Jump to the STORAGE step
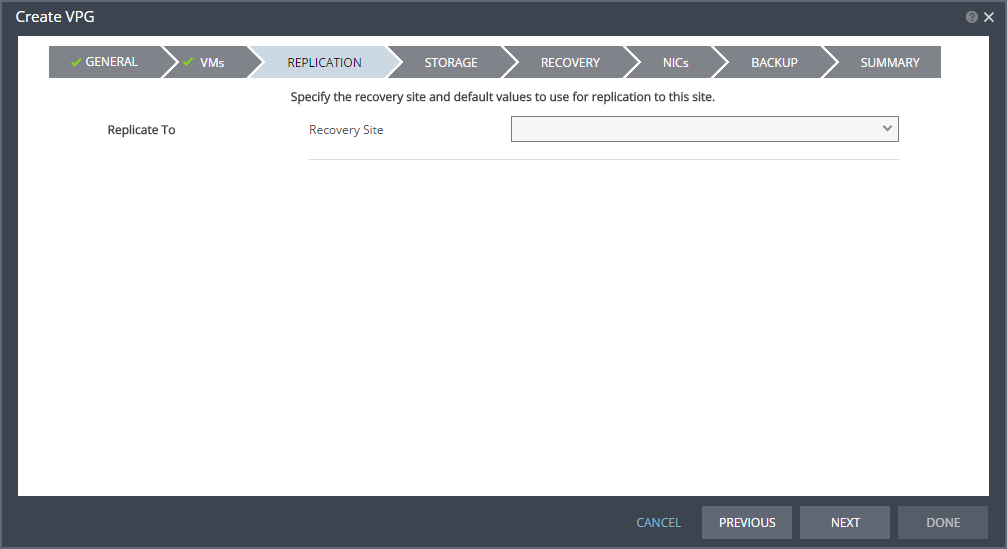 (x=451, y=62)
